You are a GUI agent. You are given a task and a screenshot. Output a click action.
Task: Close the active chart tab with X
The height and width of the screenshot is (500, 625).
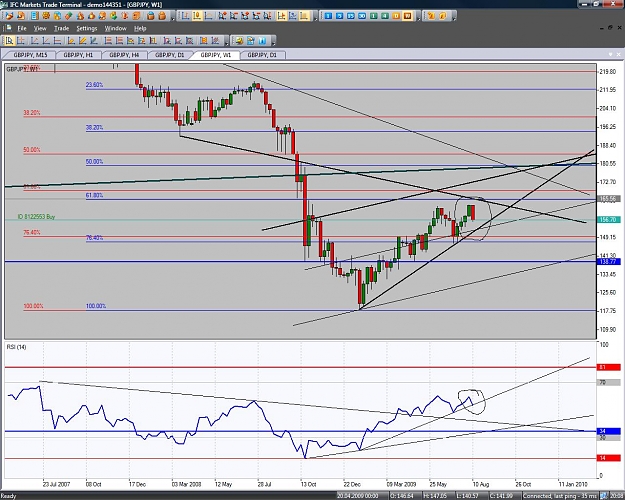[619, 54]
